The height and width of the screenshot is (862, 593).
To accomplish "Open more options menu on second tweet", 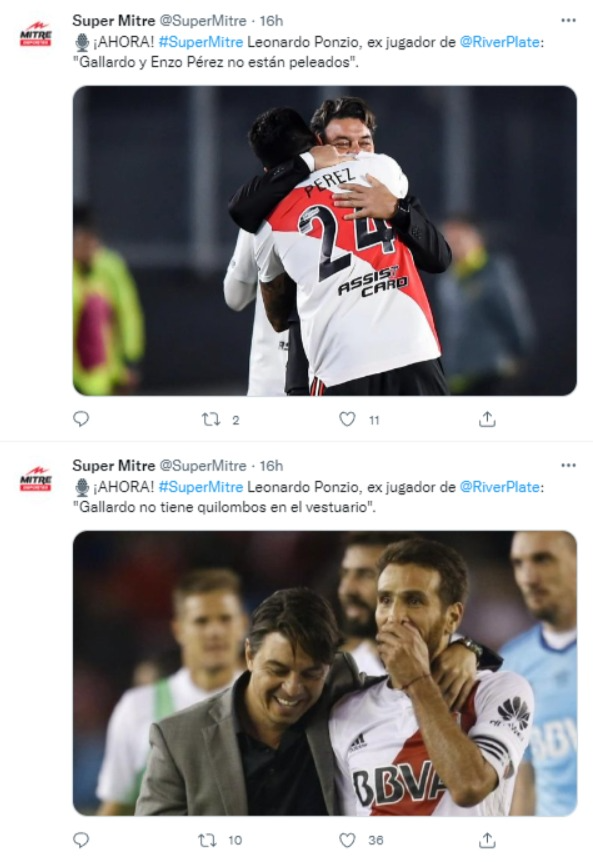I will (x=568, y=465).
